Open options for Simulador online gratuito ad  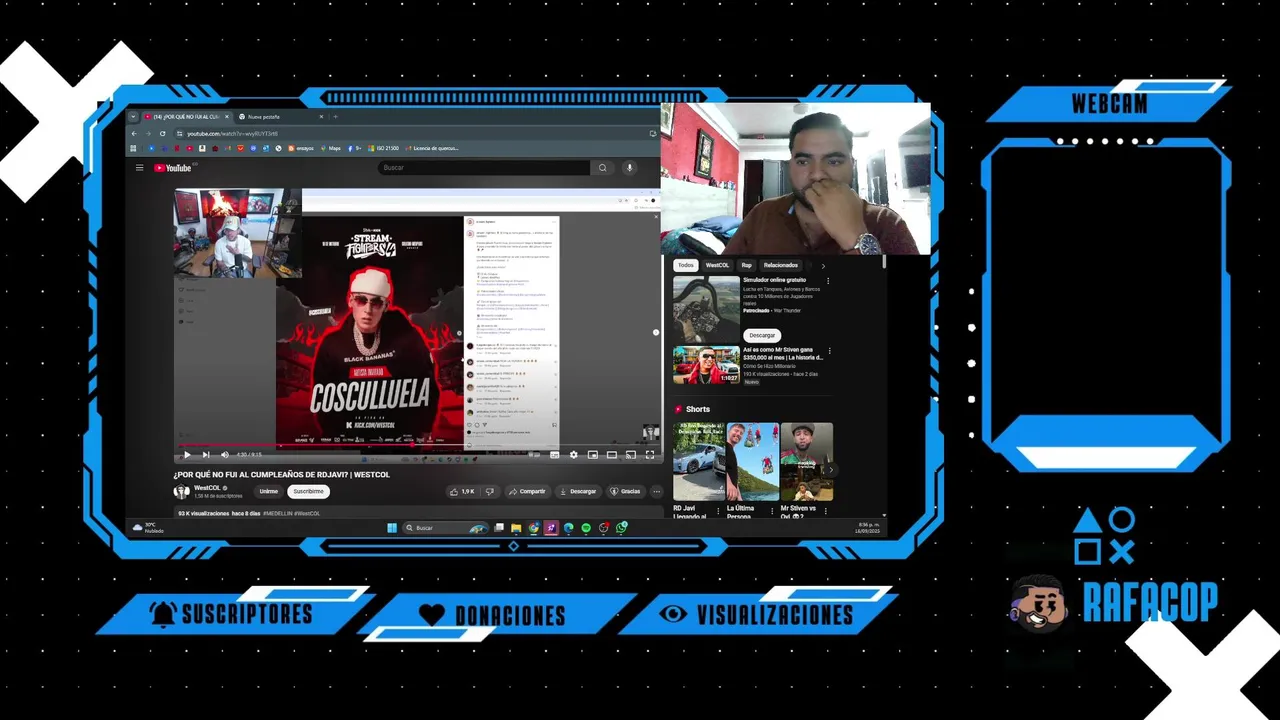pyautogui.click(x=828, y=281)
